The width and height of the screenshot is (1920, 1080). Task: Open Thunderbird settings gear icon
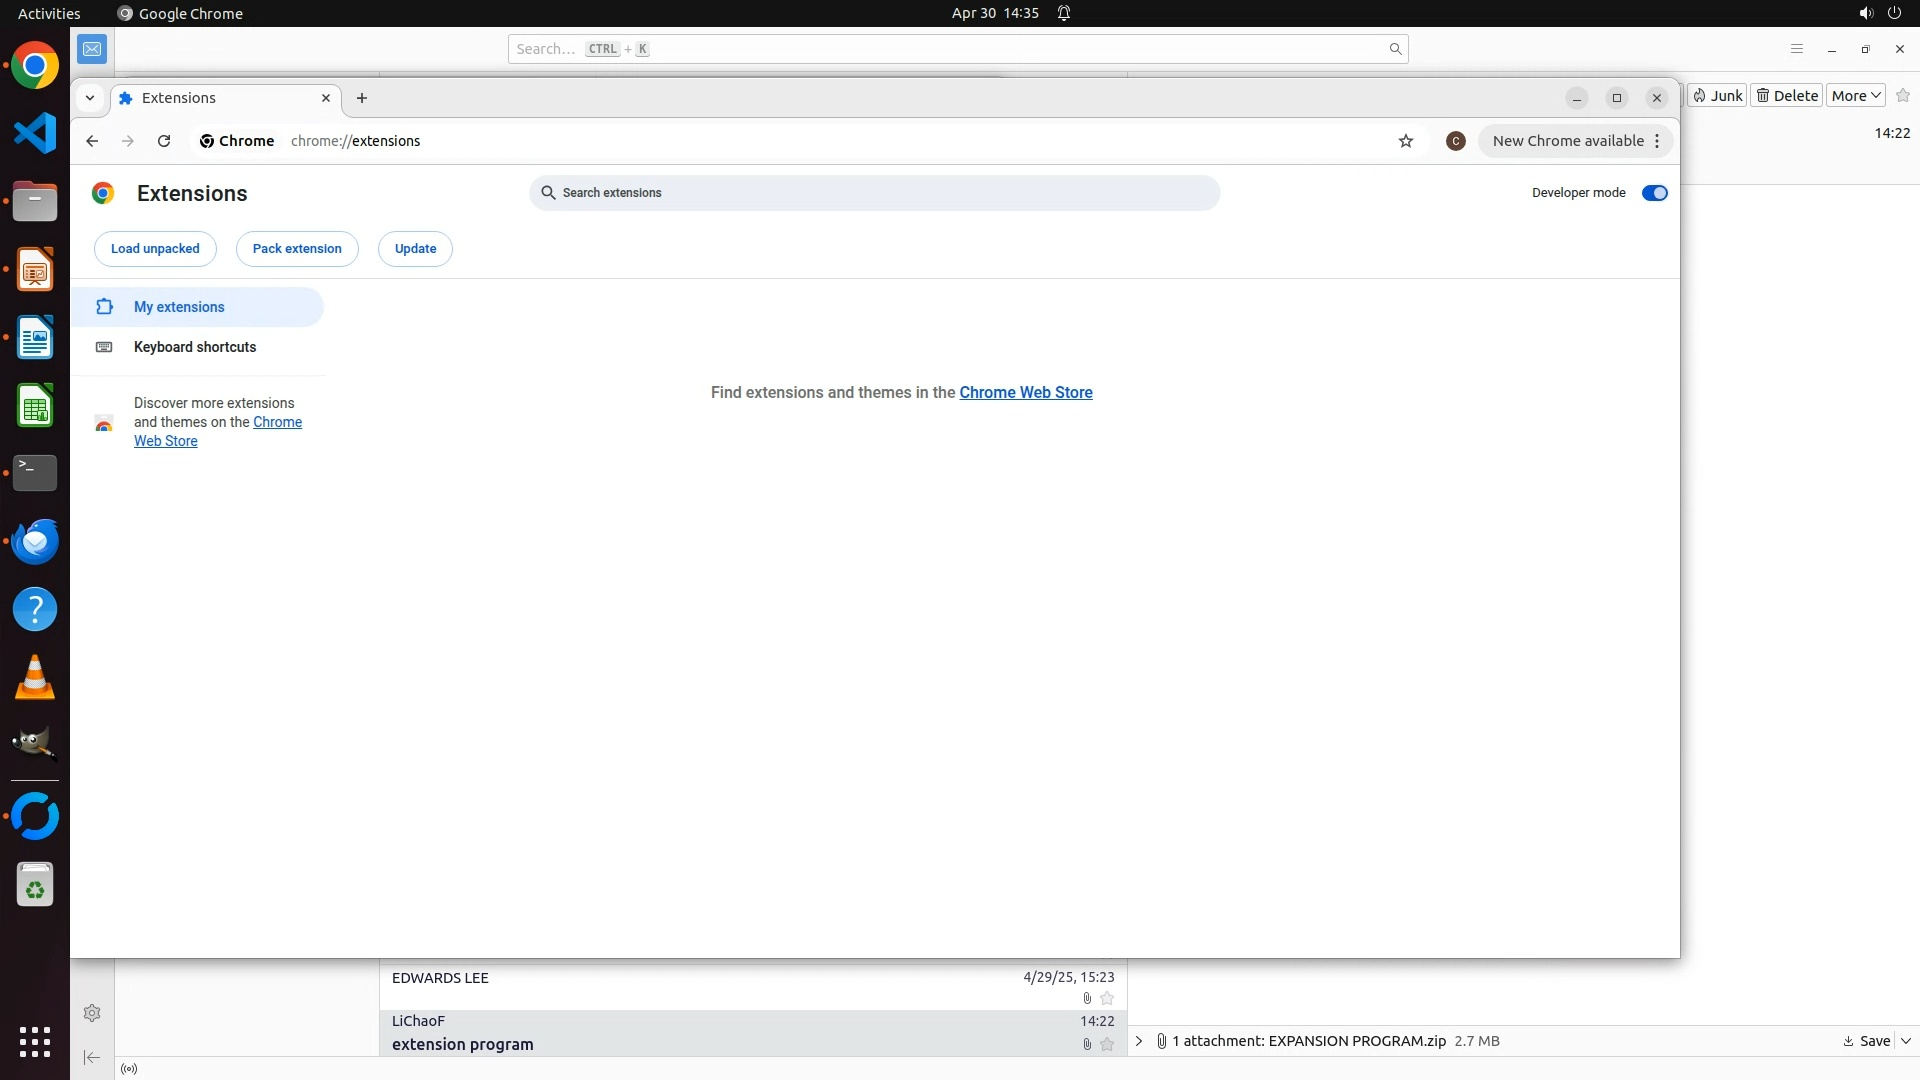tap(92, 1013)
